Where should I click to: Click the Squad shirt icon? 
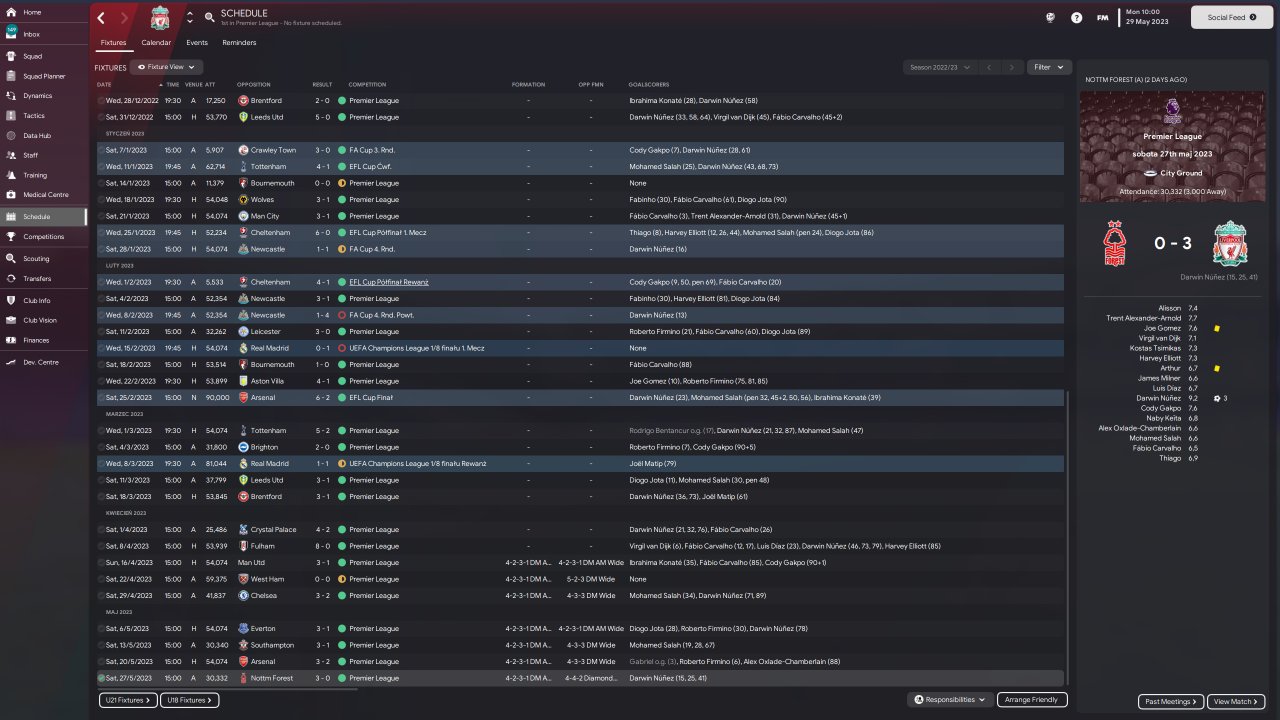[11, 56]
